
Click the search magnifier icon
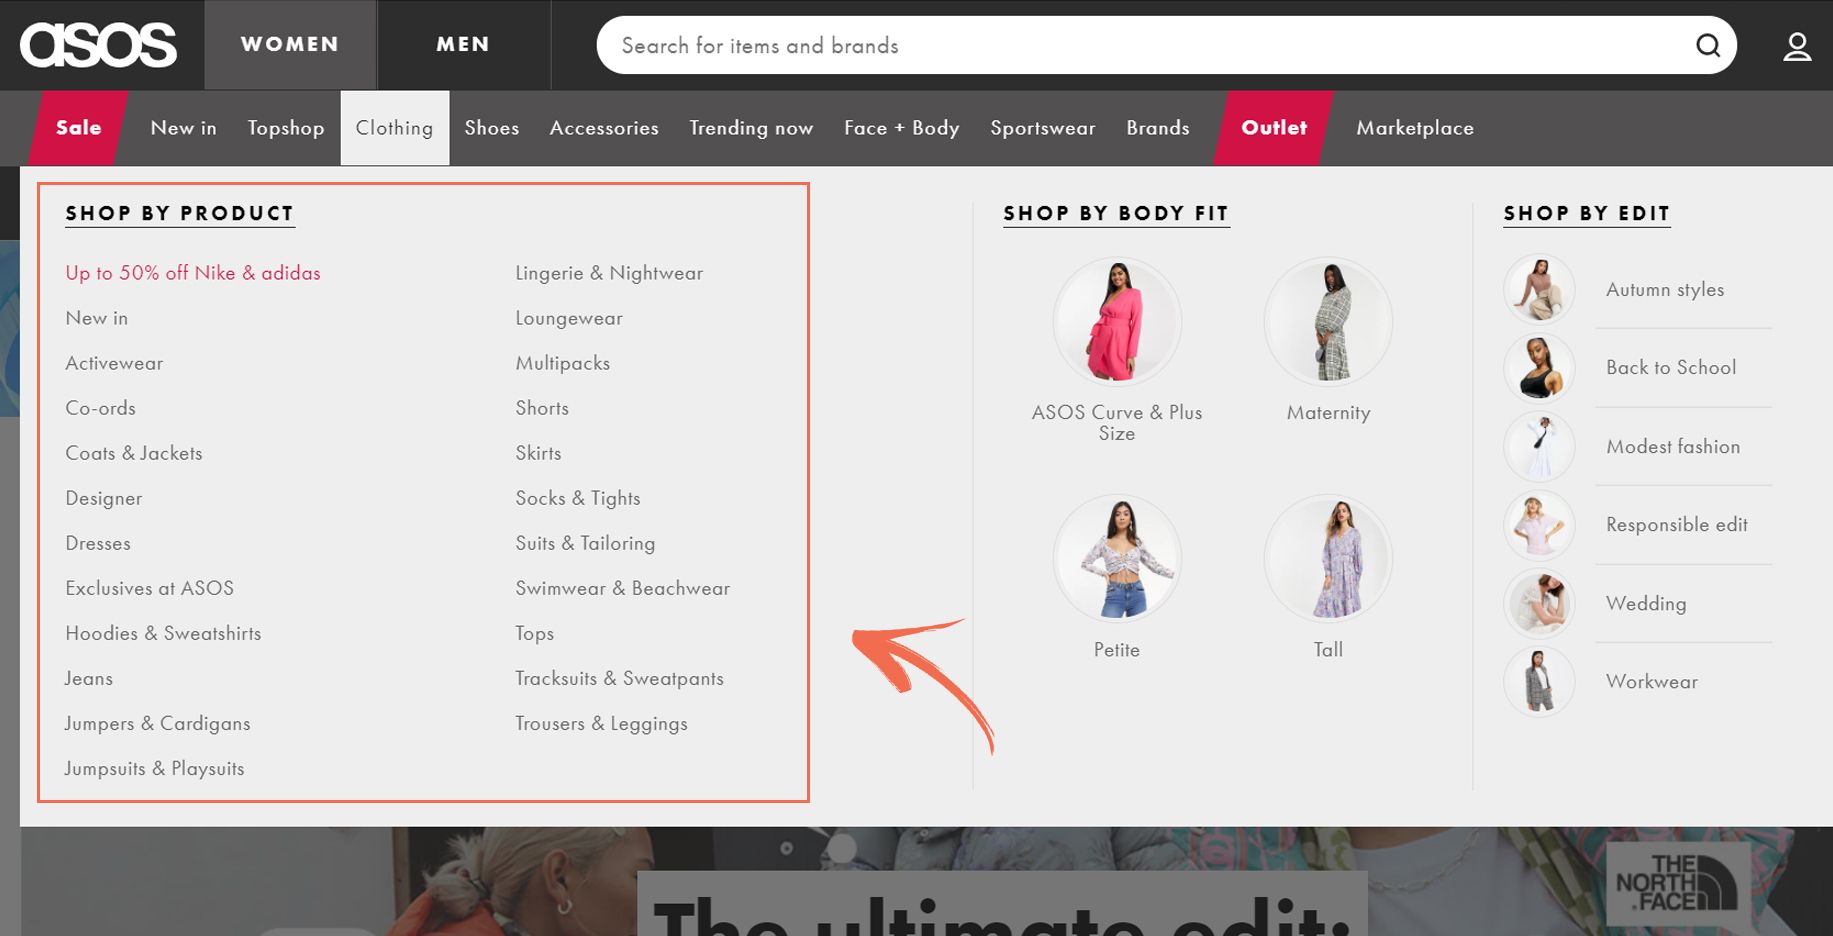click(1708, 45)
